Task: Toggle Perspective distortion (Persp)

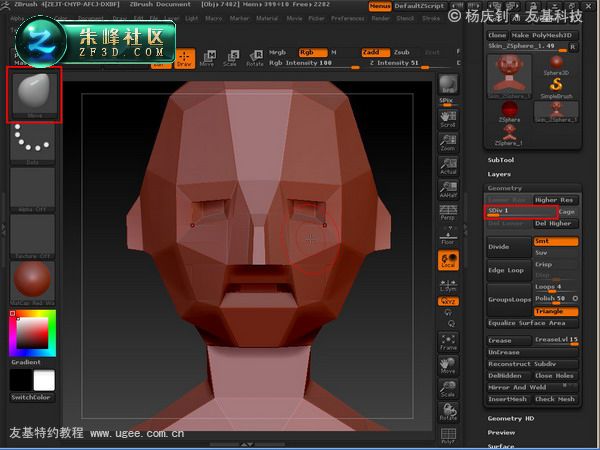Action: 448,213
